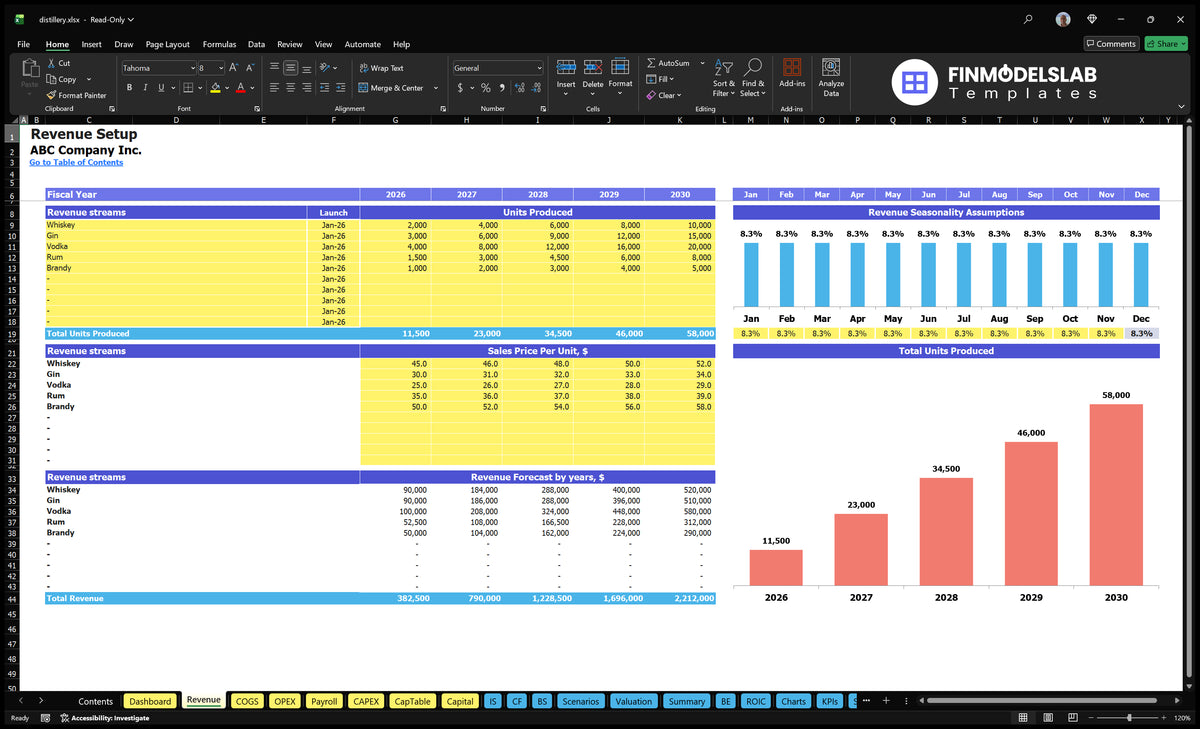Image resolution: width=1200 pixels, height=729 pixels.
Task: Click the Borders icon
Action: (188, 88)
